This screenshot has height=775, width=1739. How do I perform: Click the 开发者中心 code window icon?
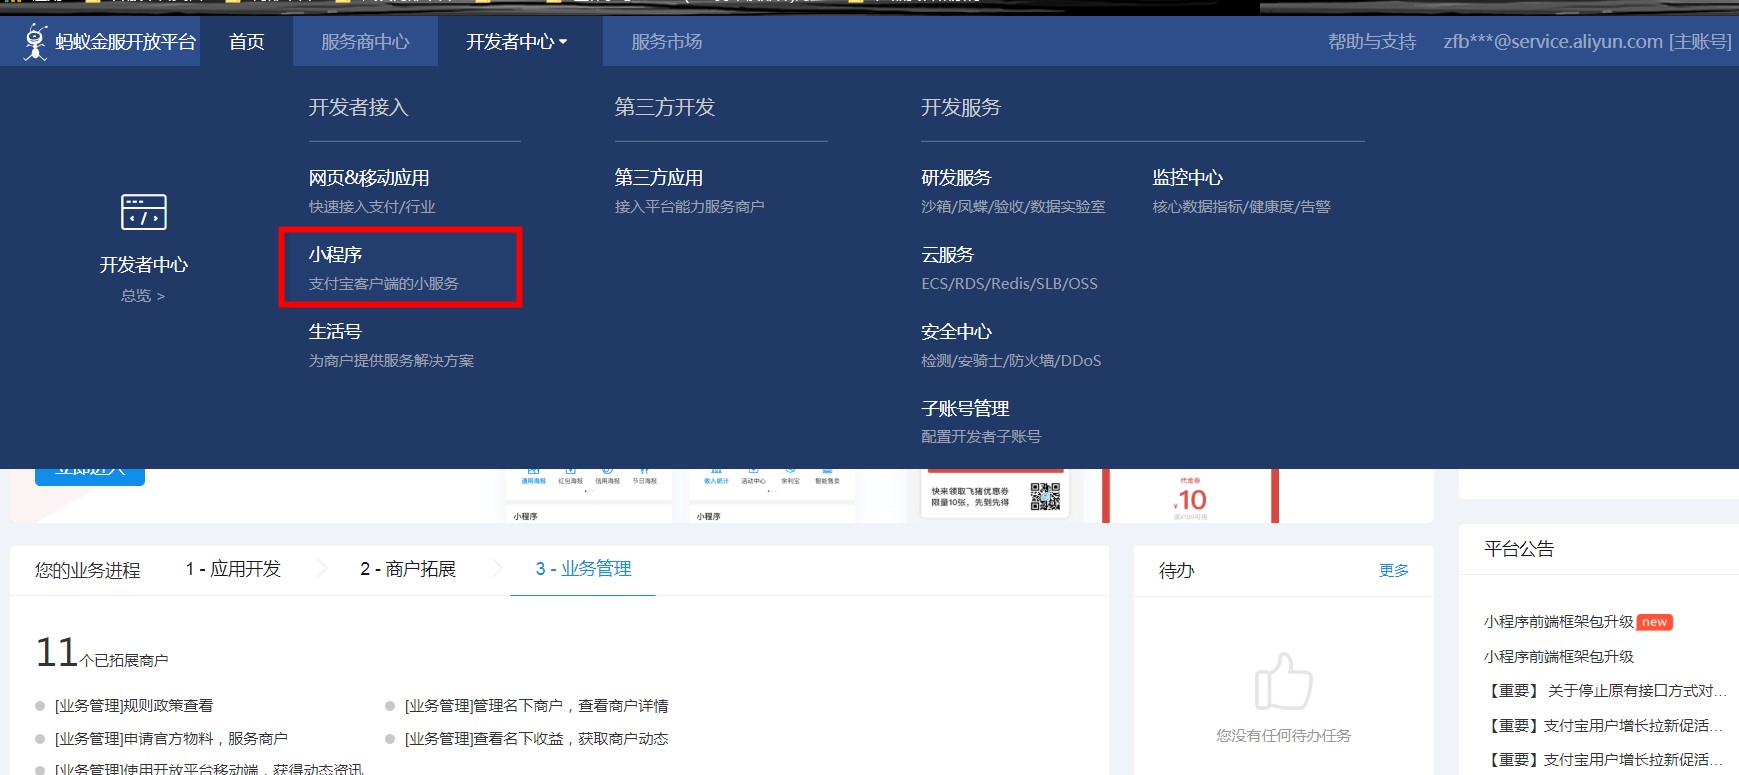pyautogui.click(x=144, y=212)
